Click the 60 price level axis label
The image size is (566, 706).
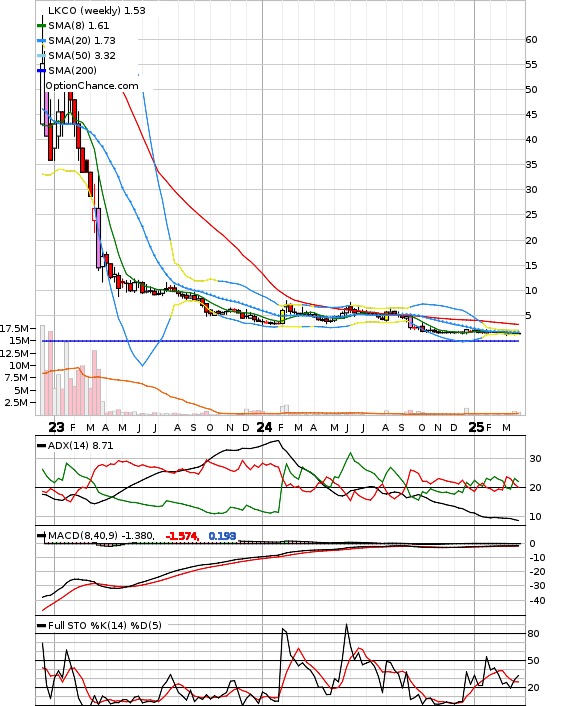pos(531,40)
